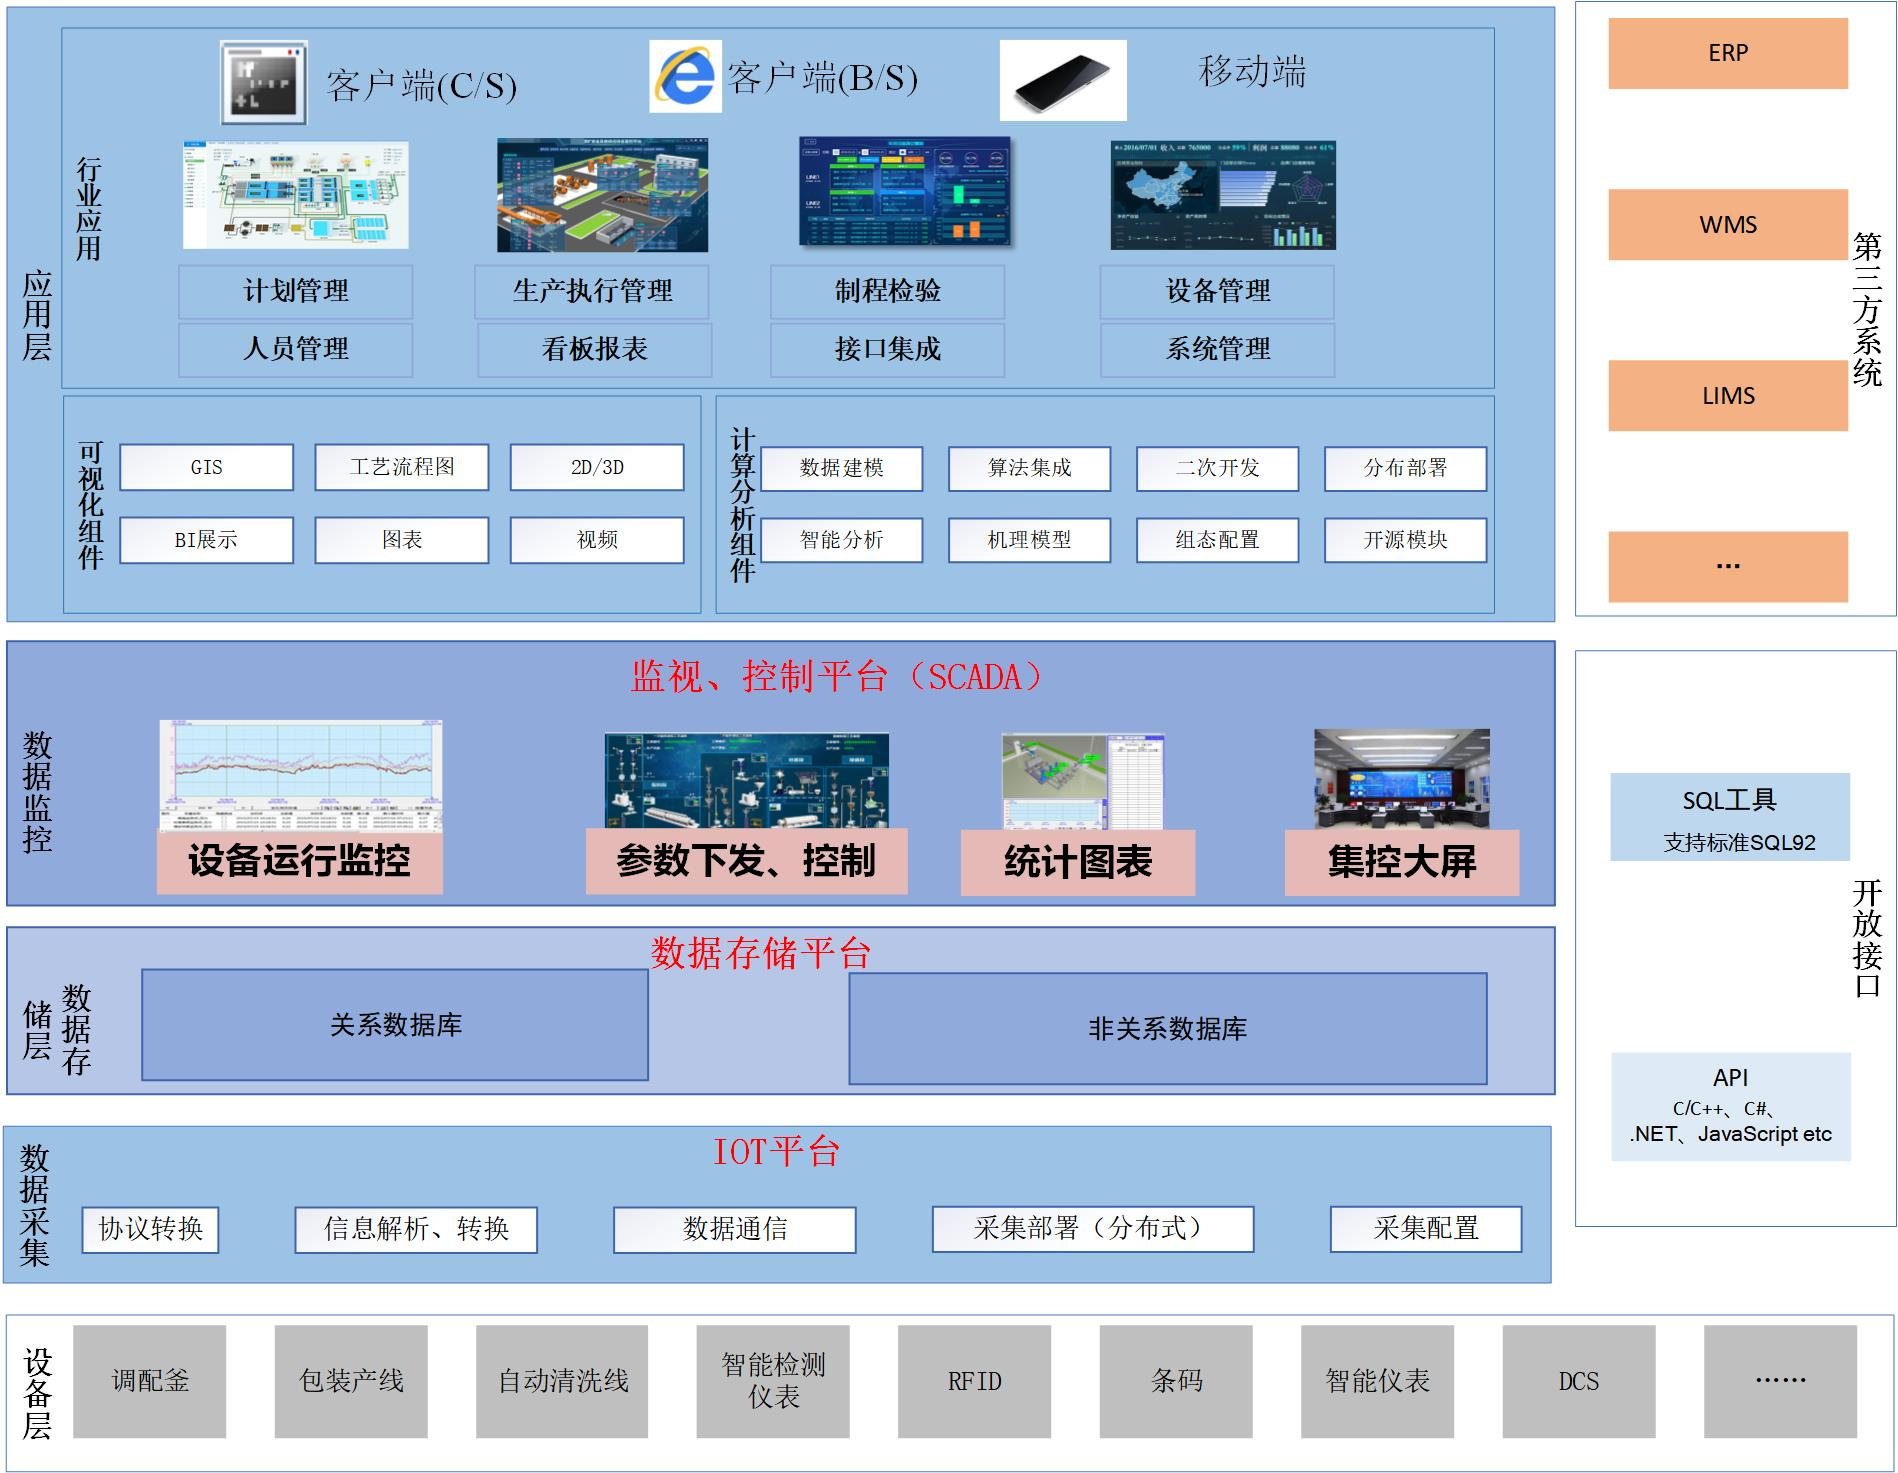The height and width of the screenshot is (1473, 1898).
Task: Select the 生产执行管理 module
Action: pos(592,291)
